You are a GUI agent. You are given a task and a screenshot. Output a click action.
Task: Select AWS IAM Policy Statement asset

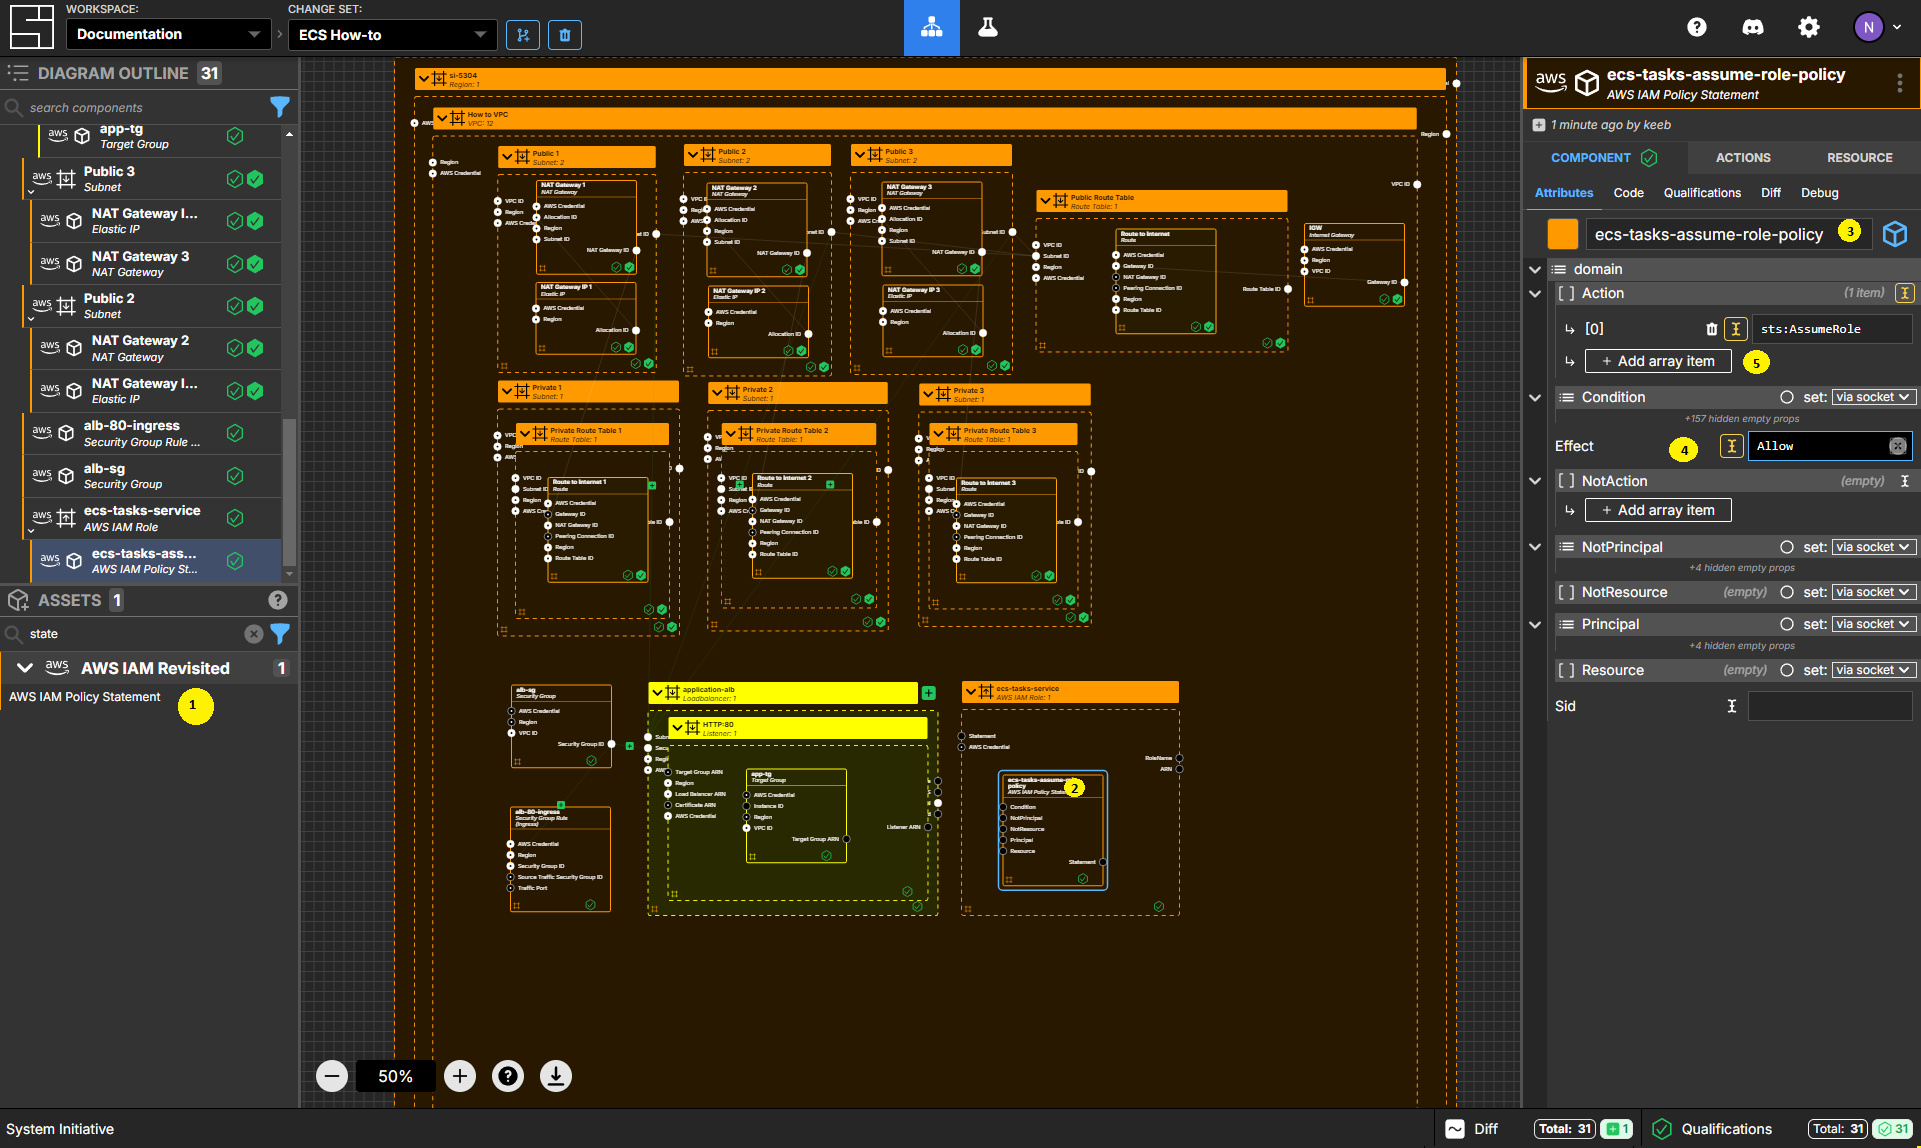(85, 697)
